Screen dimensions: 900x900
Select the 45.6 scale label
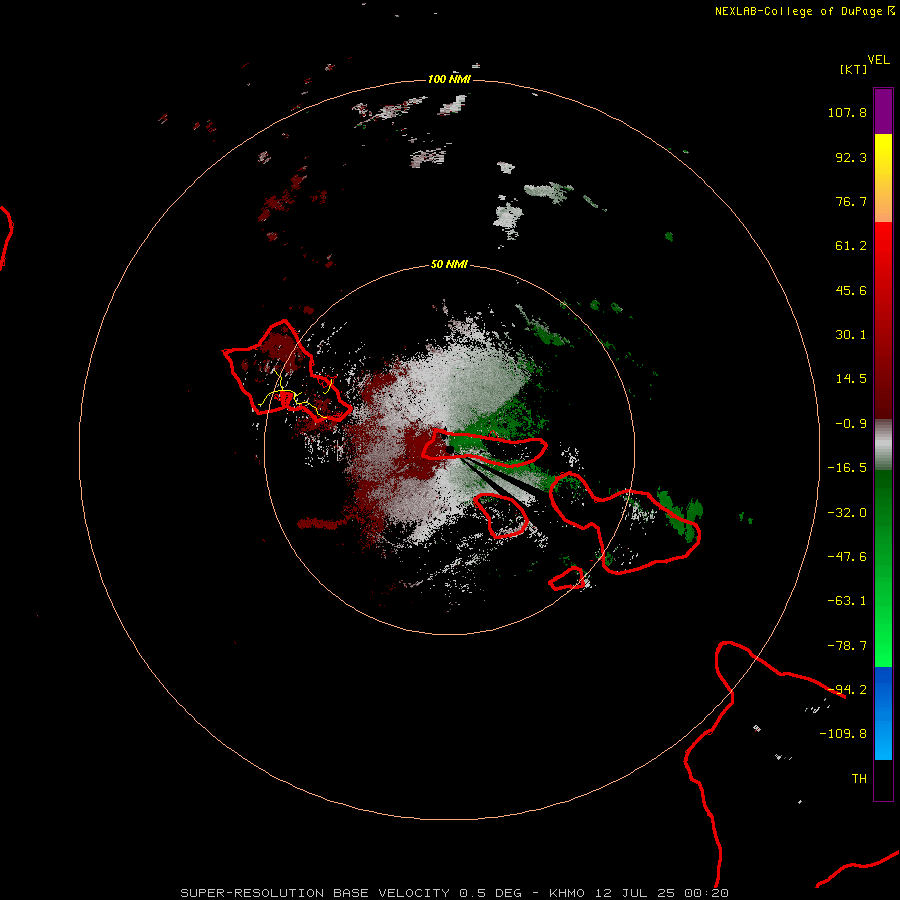pos(851,290)
